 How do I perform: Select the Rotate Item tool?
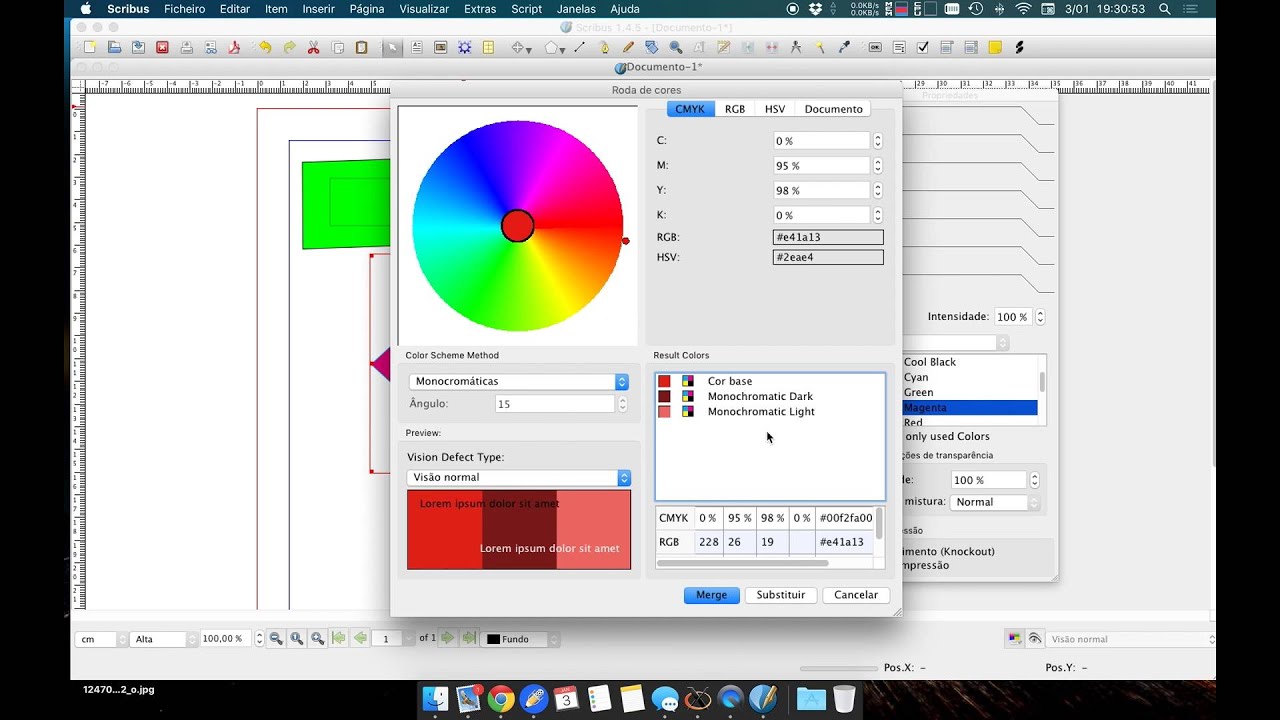tap(652, 47)
